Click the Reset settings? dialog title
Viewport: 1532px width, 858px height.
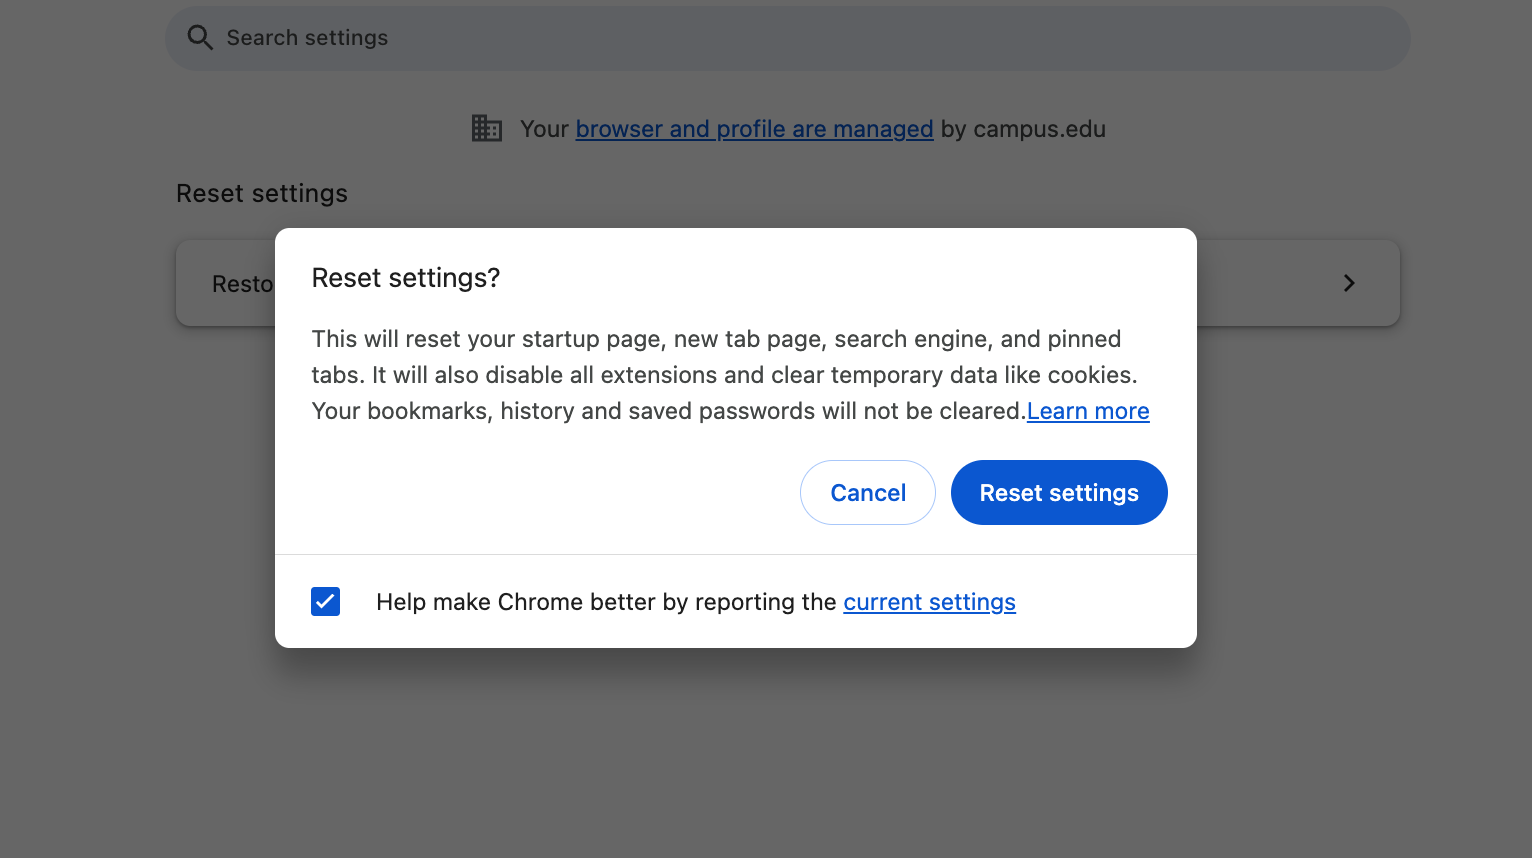point(406,278)
